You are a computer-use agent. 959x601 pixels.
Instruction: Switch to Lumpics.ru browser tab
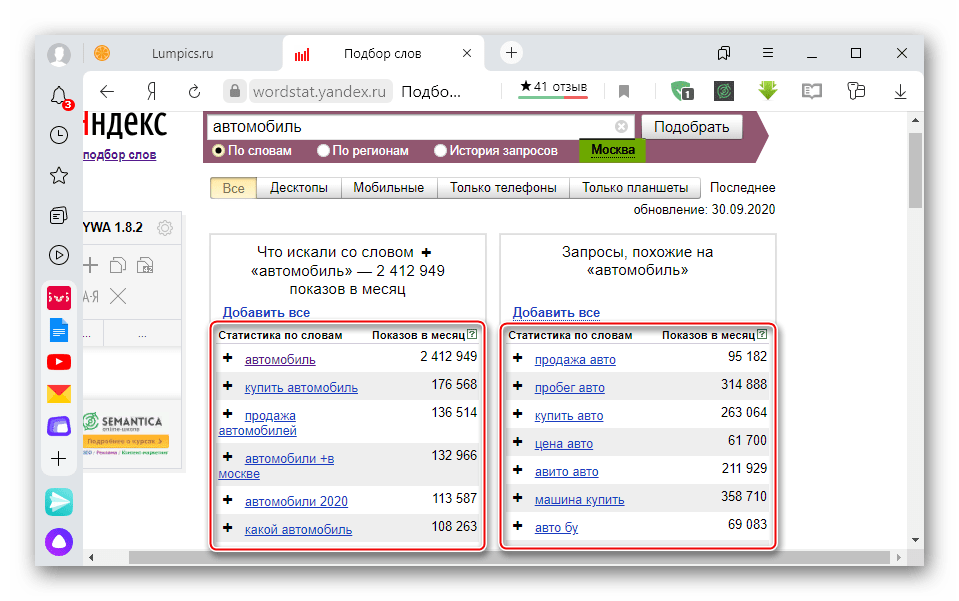coord(183,54)
